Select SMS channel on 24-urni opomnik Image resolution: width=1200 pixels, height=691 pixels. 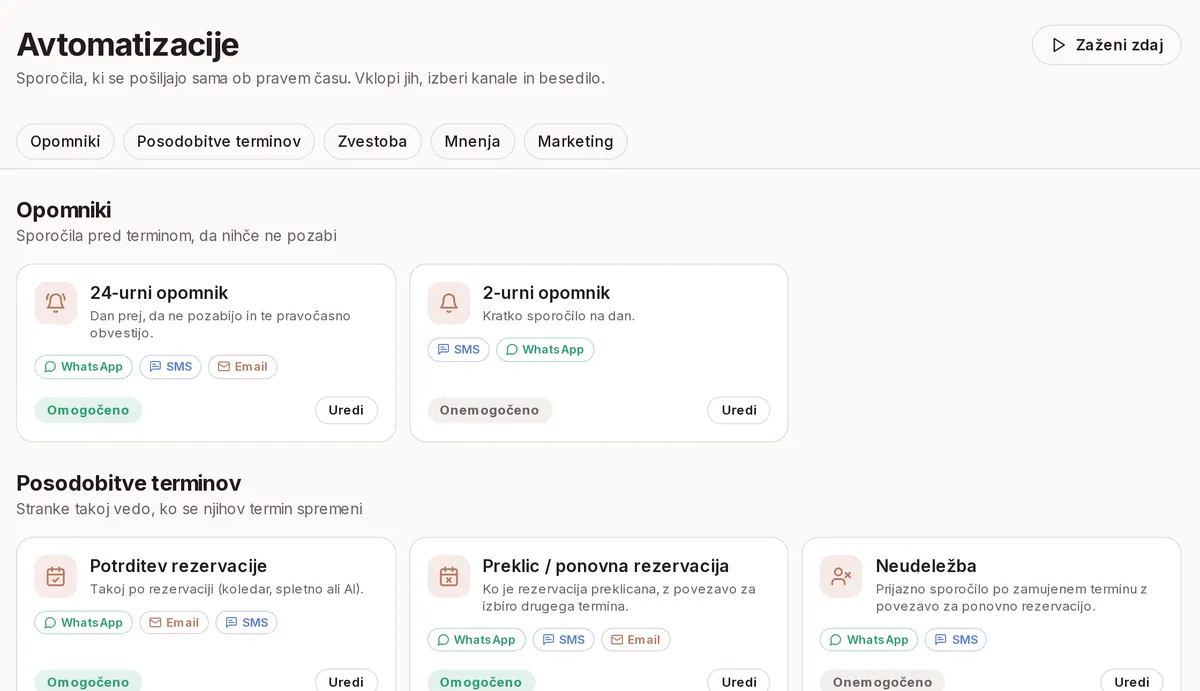click(170, 367)
